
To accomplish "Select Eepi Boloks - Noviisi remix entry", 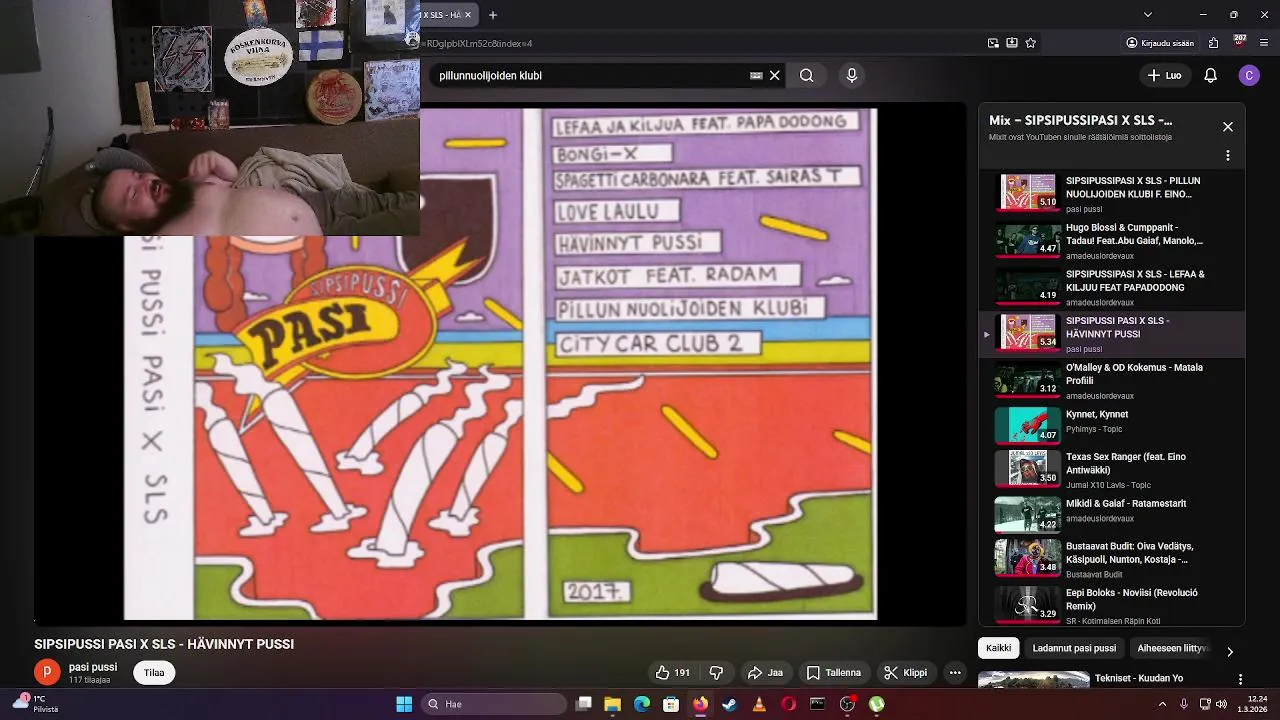I will tap(1112, 605).
